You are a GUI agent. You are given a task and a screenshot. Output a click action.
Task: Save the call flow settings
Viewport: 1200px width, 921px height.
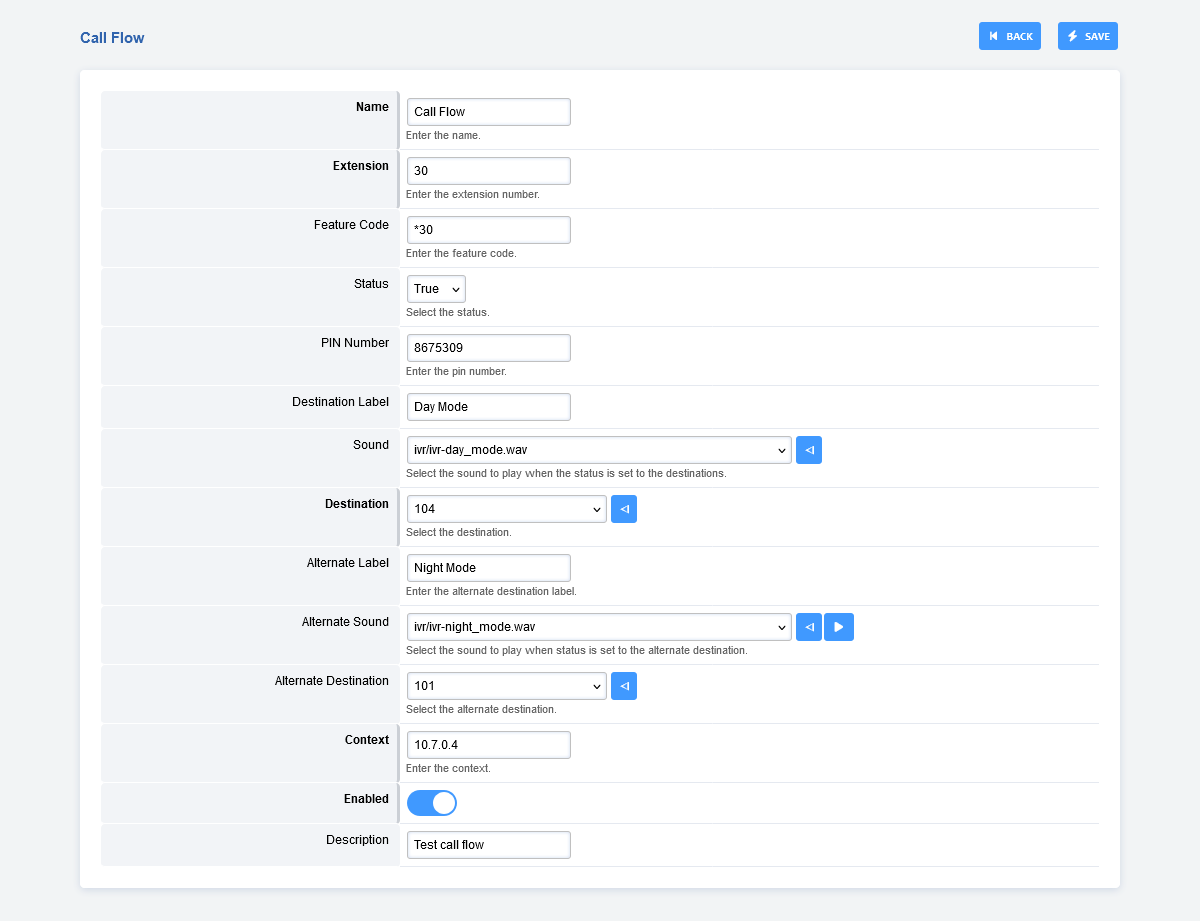pyautogui.click(x=1087, y=36)
